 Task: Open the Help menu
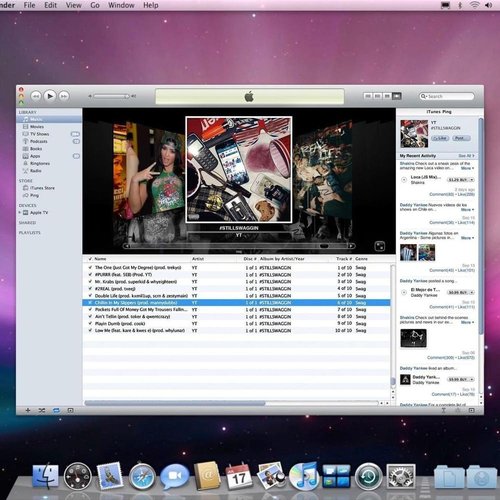click(151, 5)
